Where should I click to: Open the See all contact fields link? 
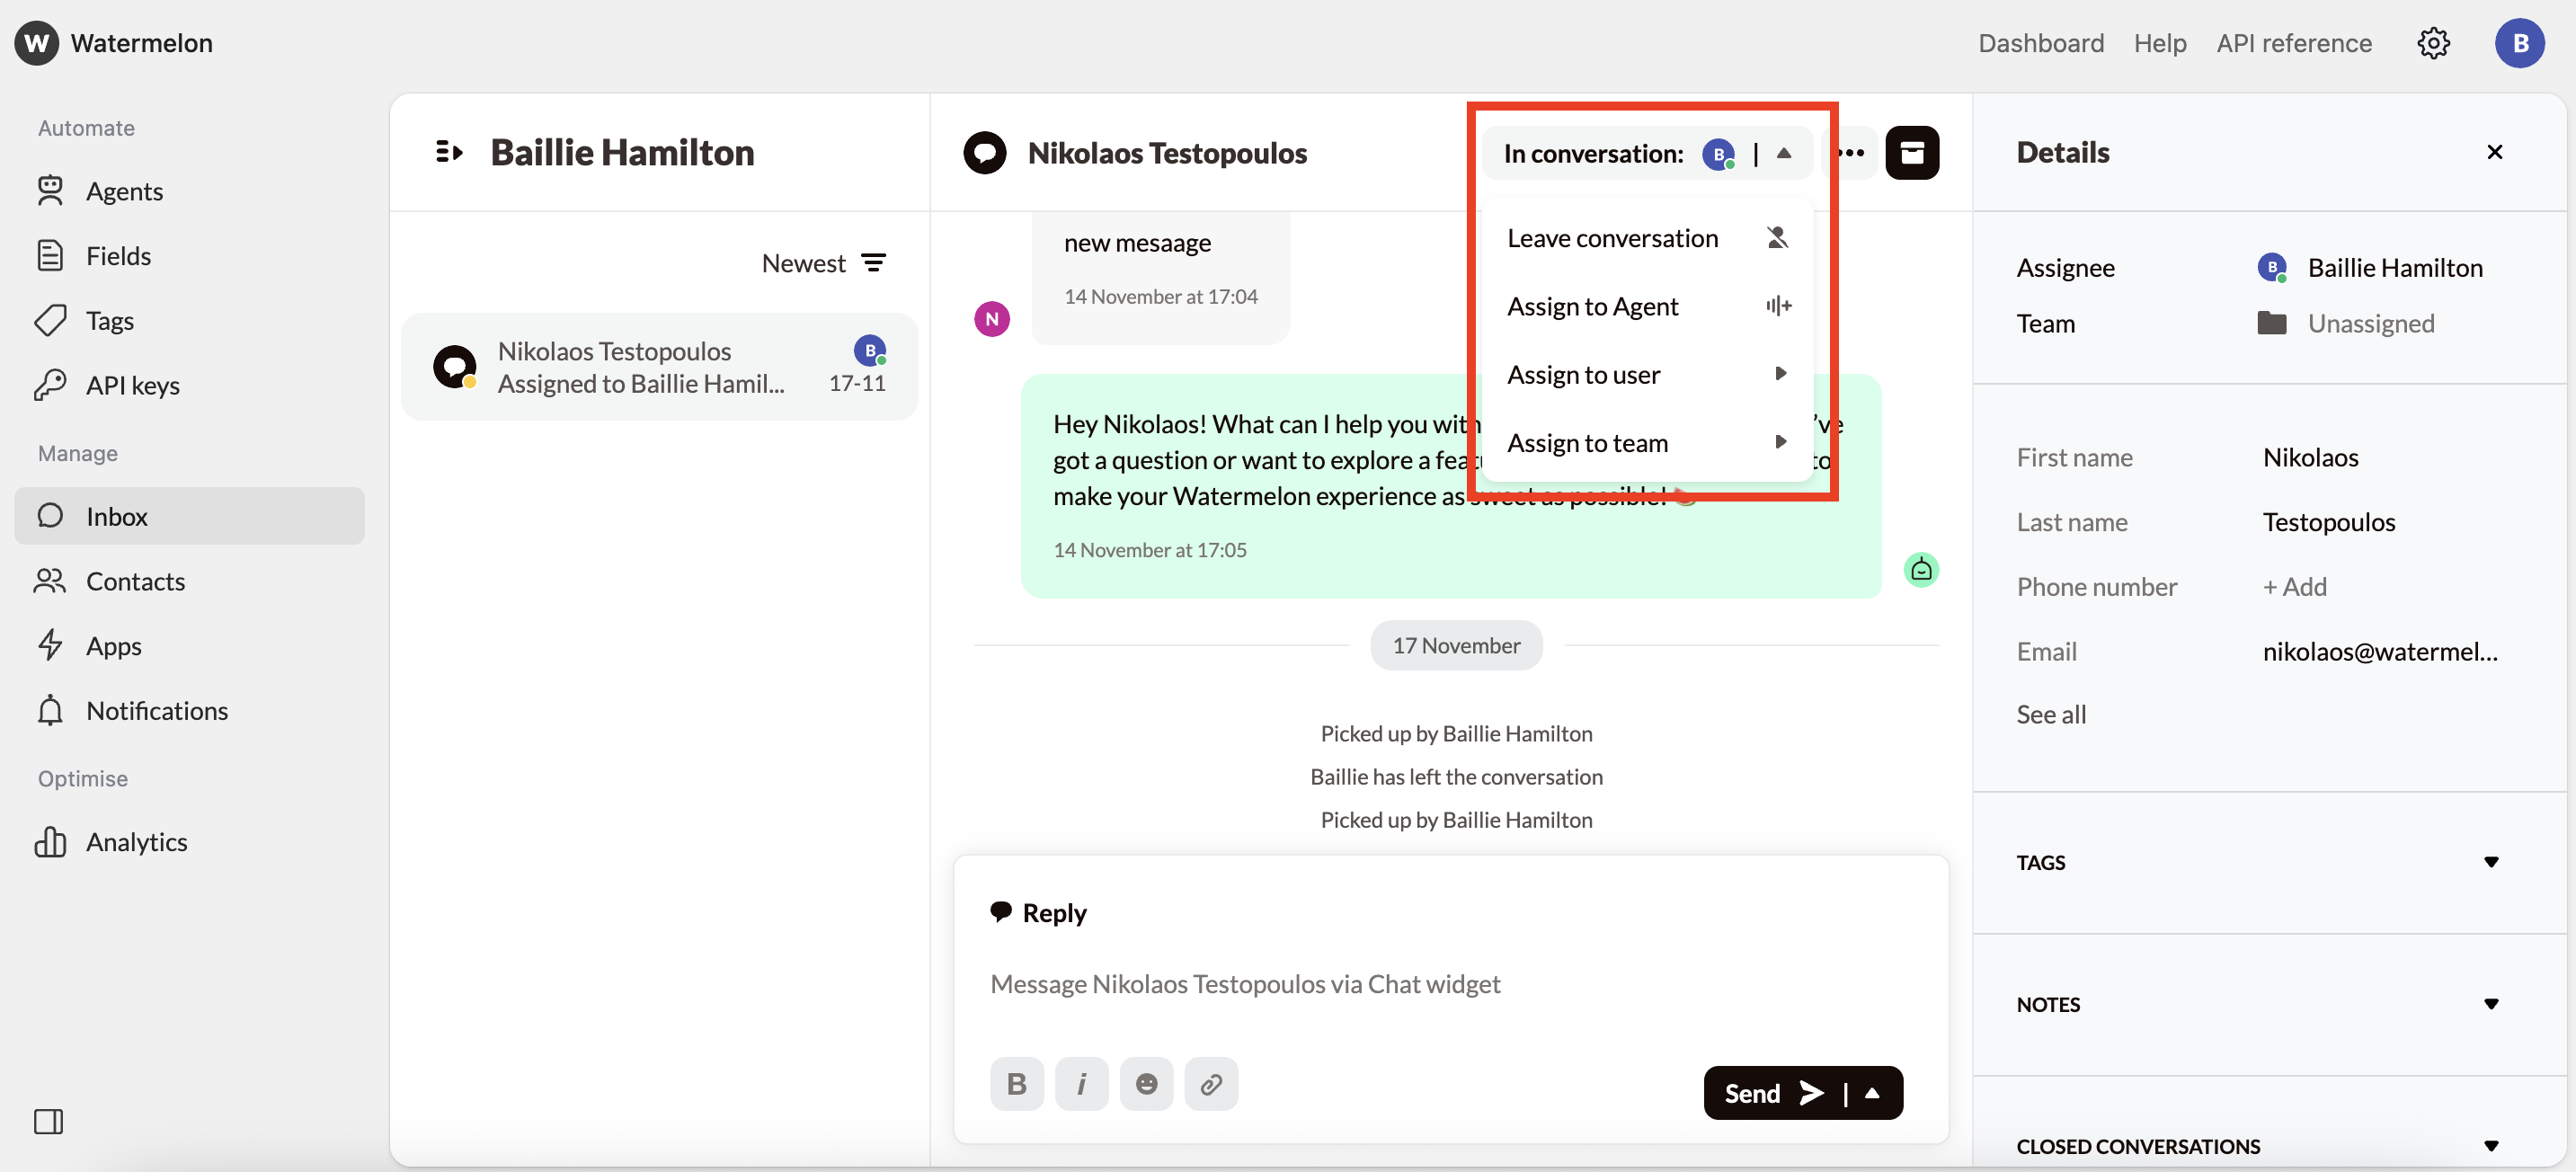2050,714
